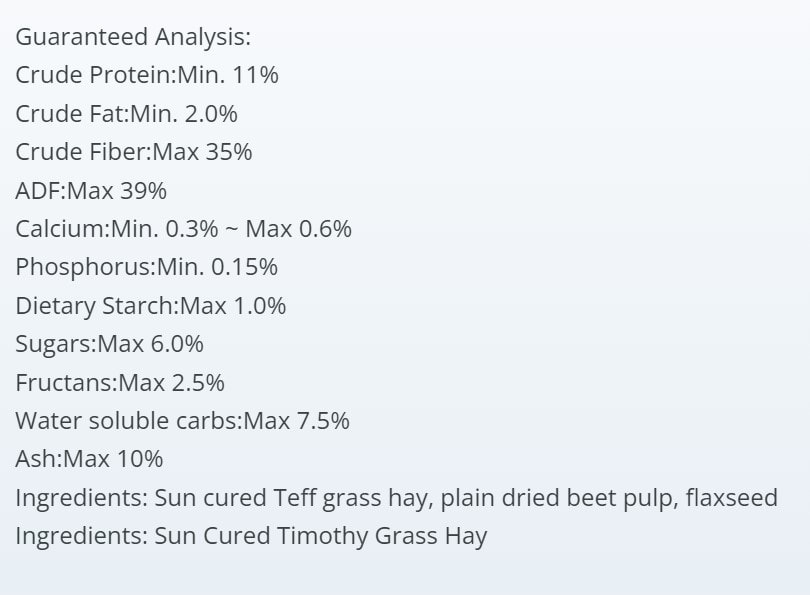
Task: Click the Ash Max 10% line
Action: [89, 459]
